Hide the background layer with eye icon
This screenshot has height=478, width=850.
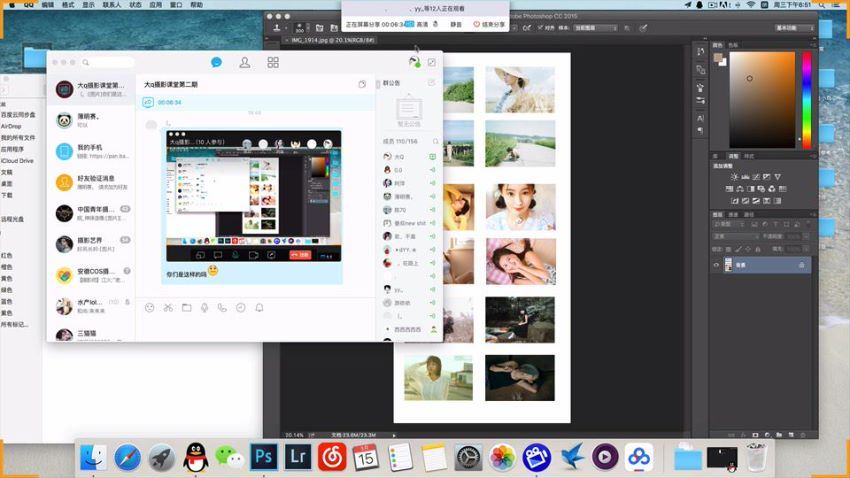pos(716,265)
